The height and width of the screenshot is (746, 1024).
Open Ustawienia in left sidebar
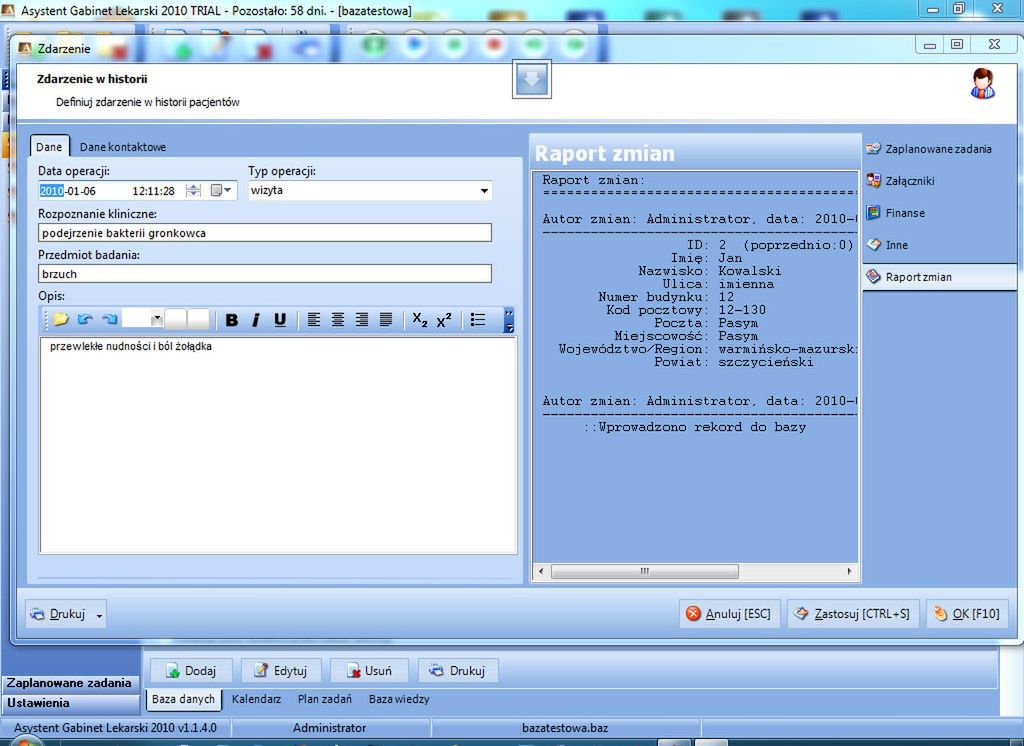click(70, 704)
